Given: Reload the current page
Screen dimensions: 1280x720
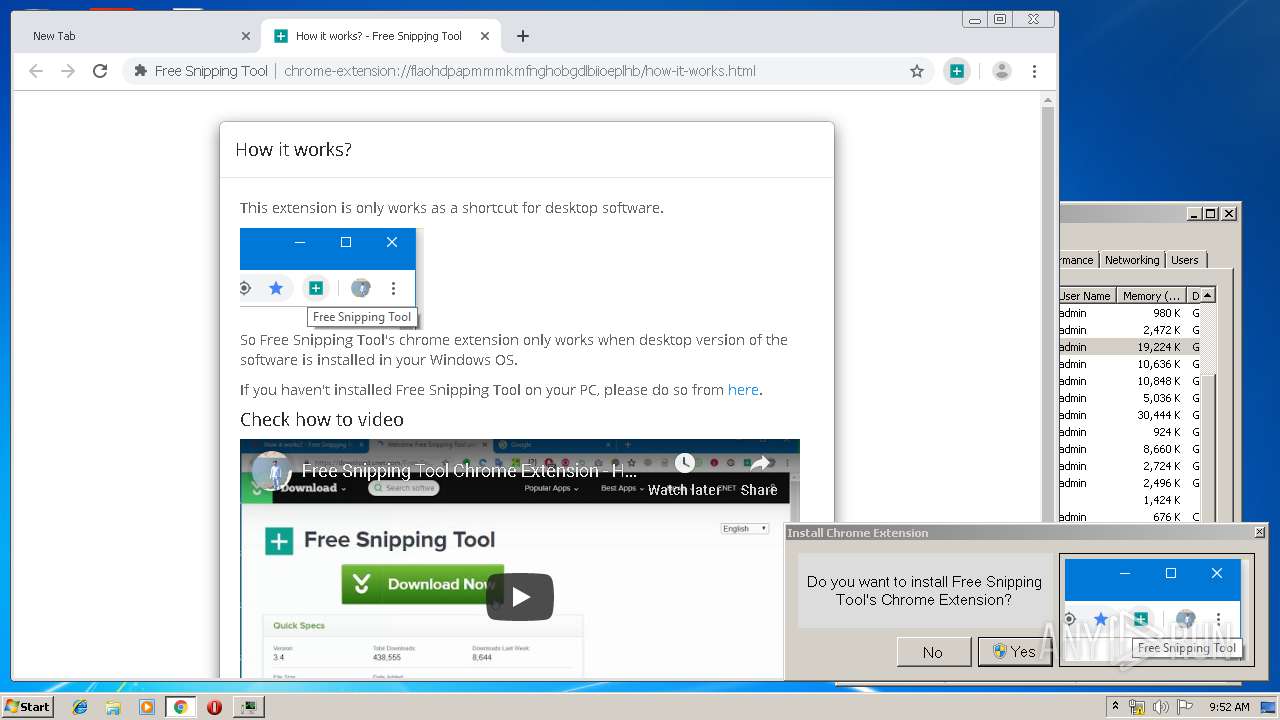Looking at the screenshot, I should [100, 71].
